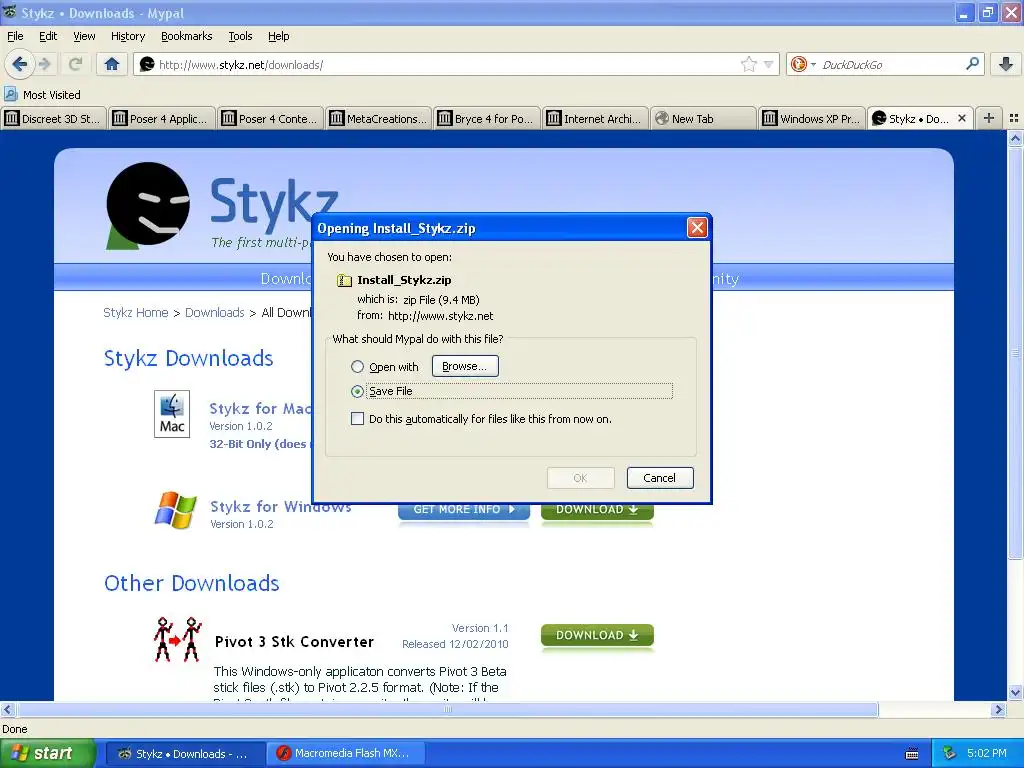Switch to the Internet Archi... tab
Viewport: 1024px width, 768px height.
click(x=595, y=119)
